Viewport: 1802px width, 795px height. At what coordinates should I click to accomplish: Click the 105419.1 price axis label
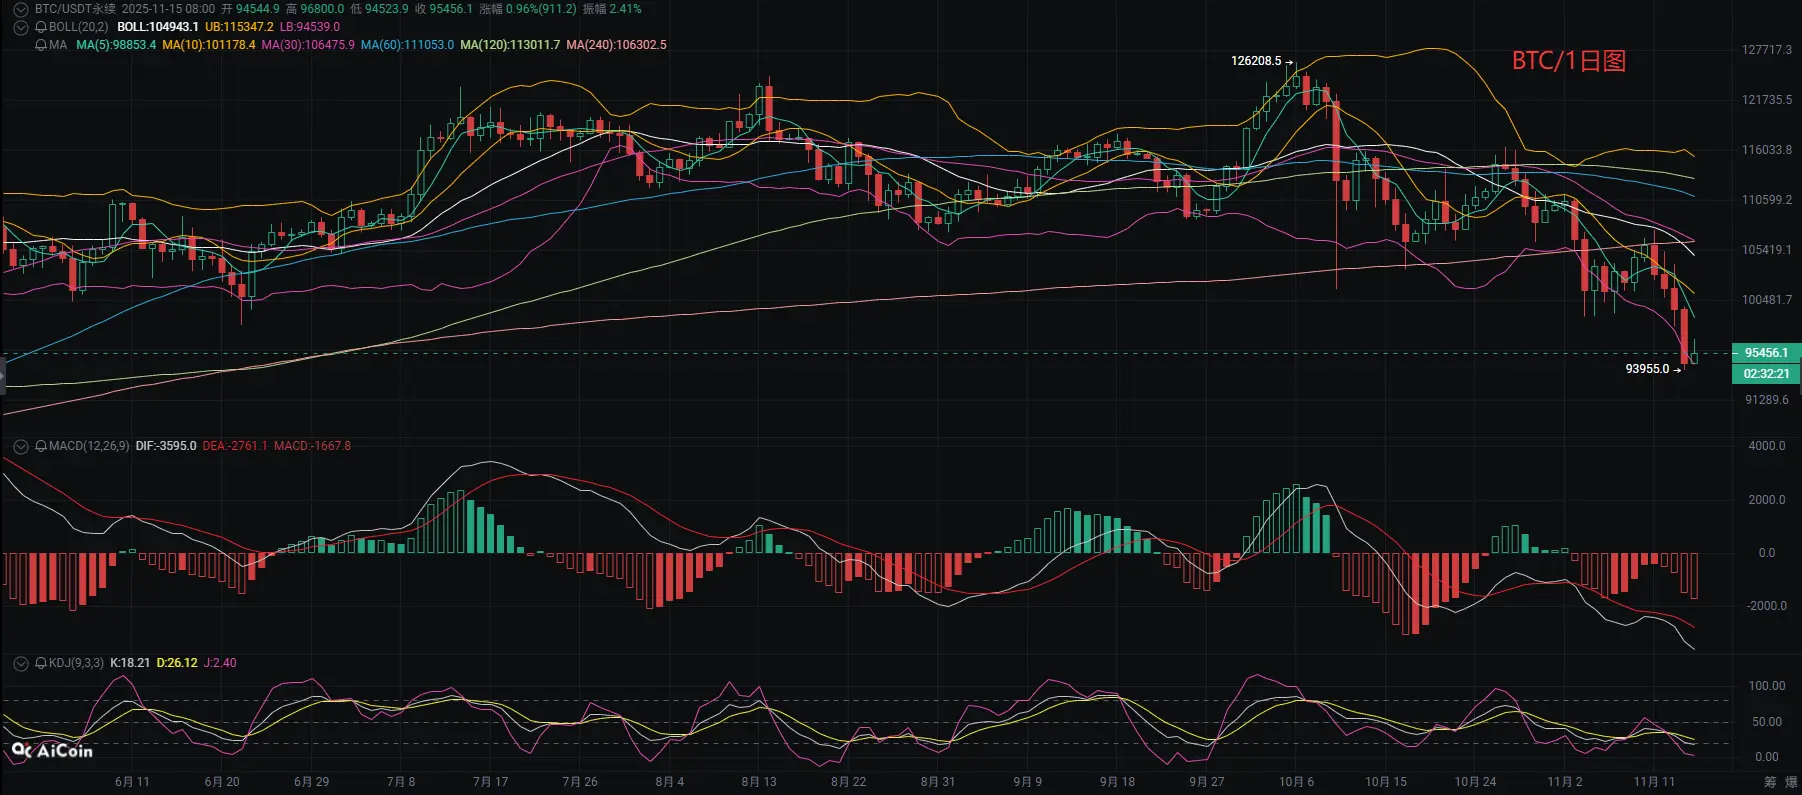pos(1767,250)
